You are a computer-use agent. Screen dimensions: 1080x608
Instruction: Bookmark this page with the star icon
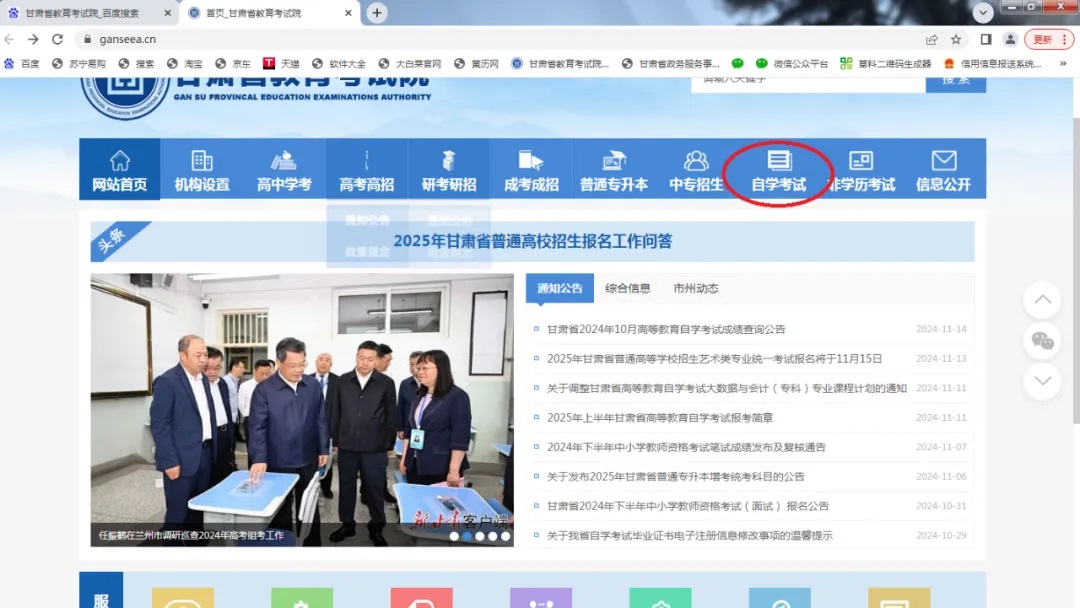click(x=956, y=39)
